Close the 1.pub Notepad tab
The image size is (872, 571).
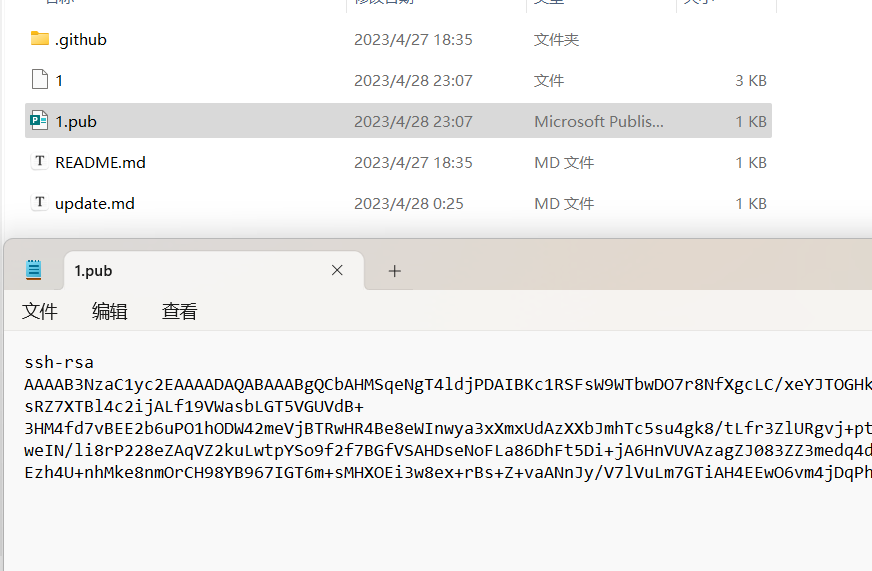(337, 270)
